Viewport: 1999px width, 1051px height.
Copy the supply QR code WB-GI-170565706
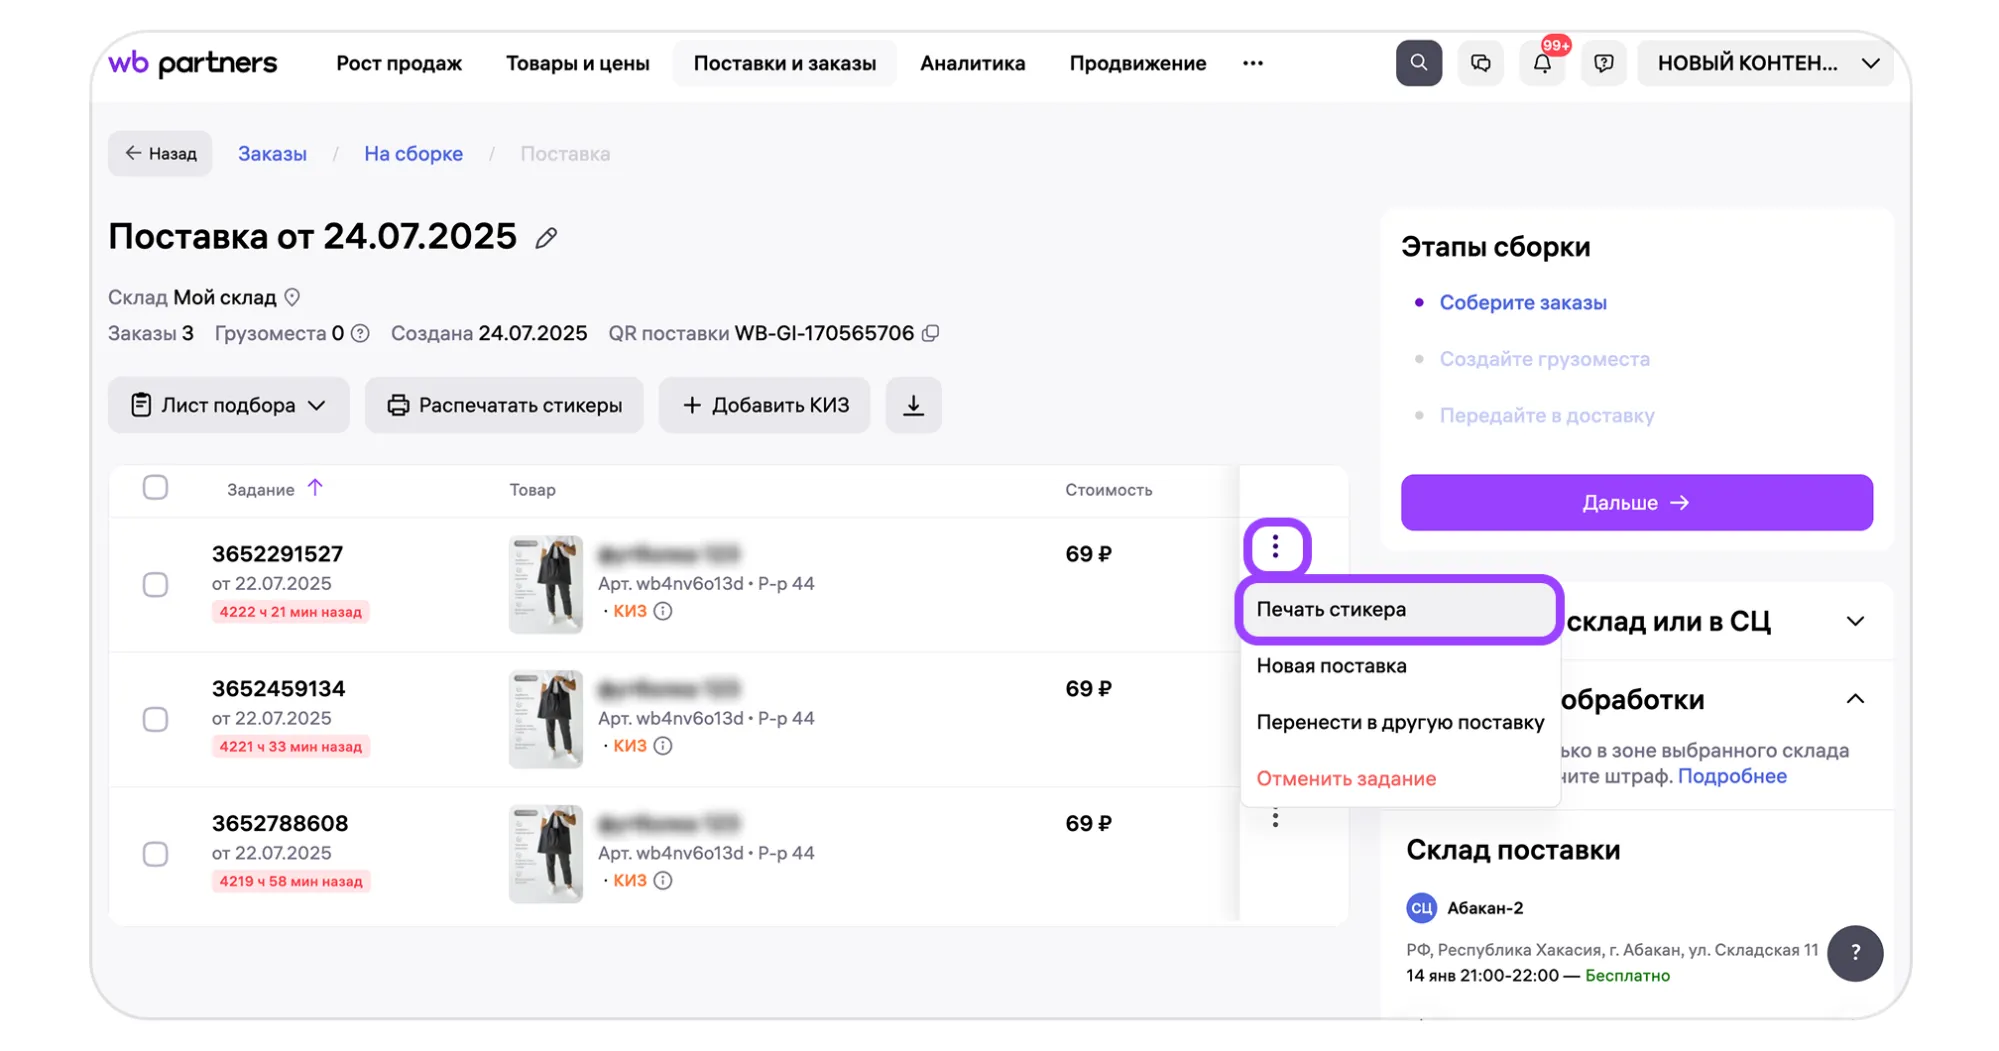tap(931, 333)
